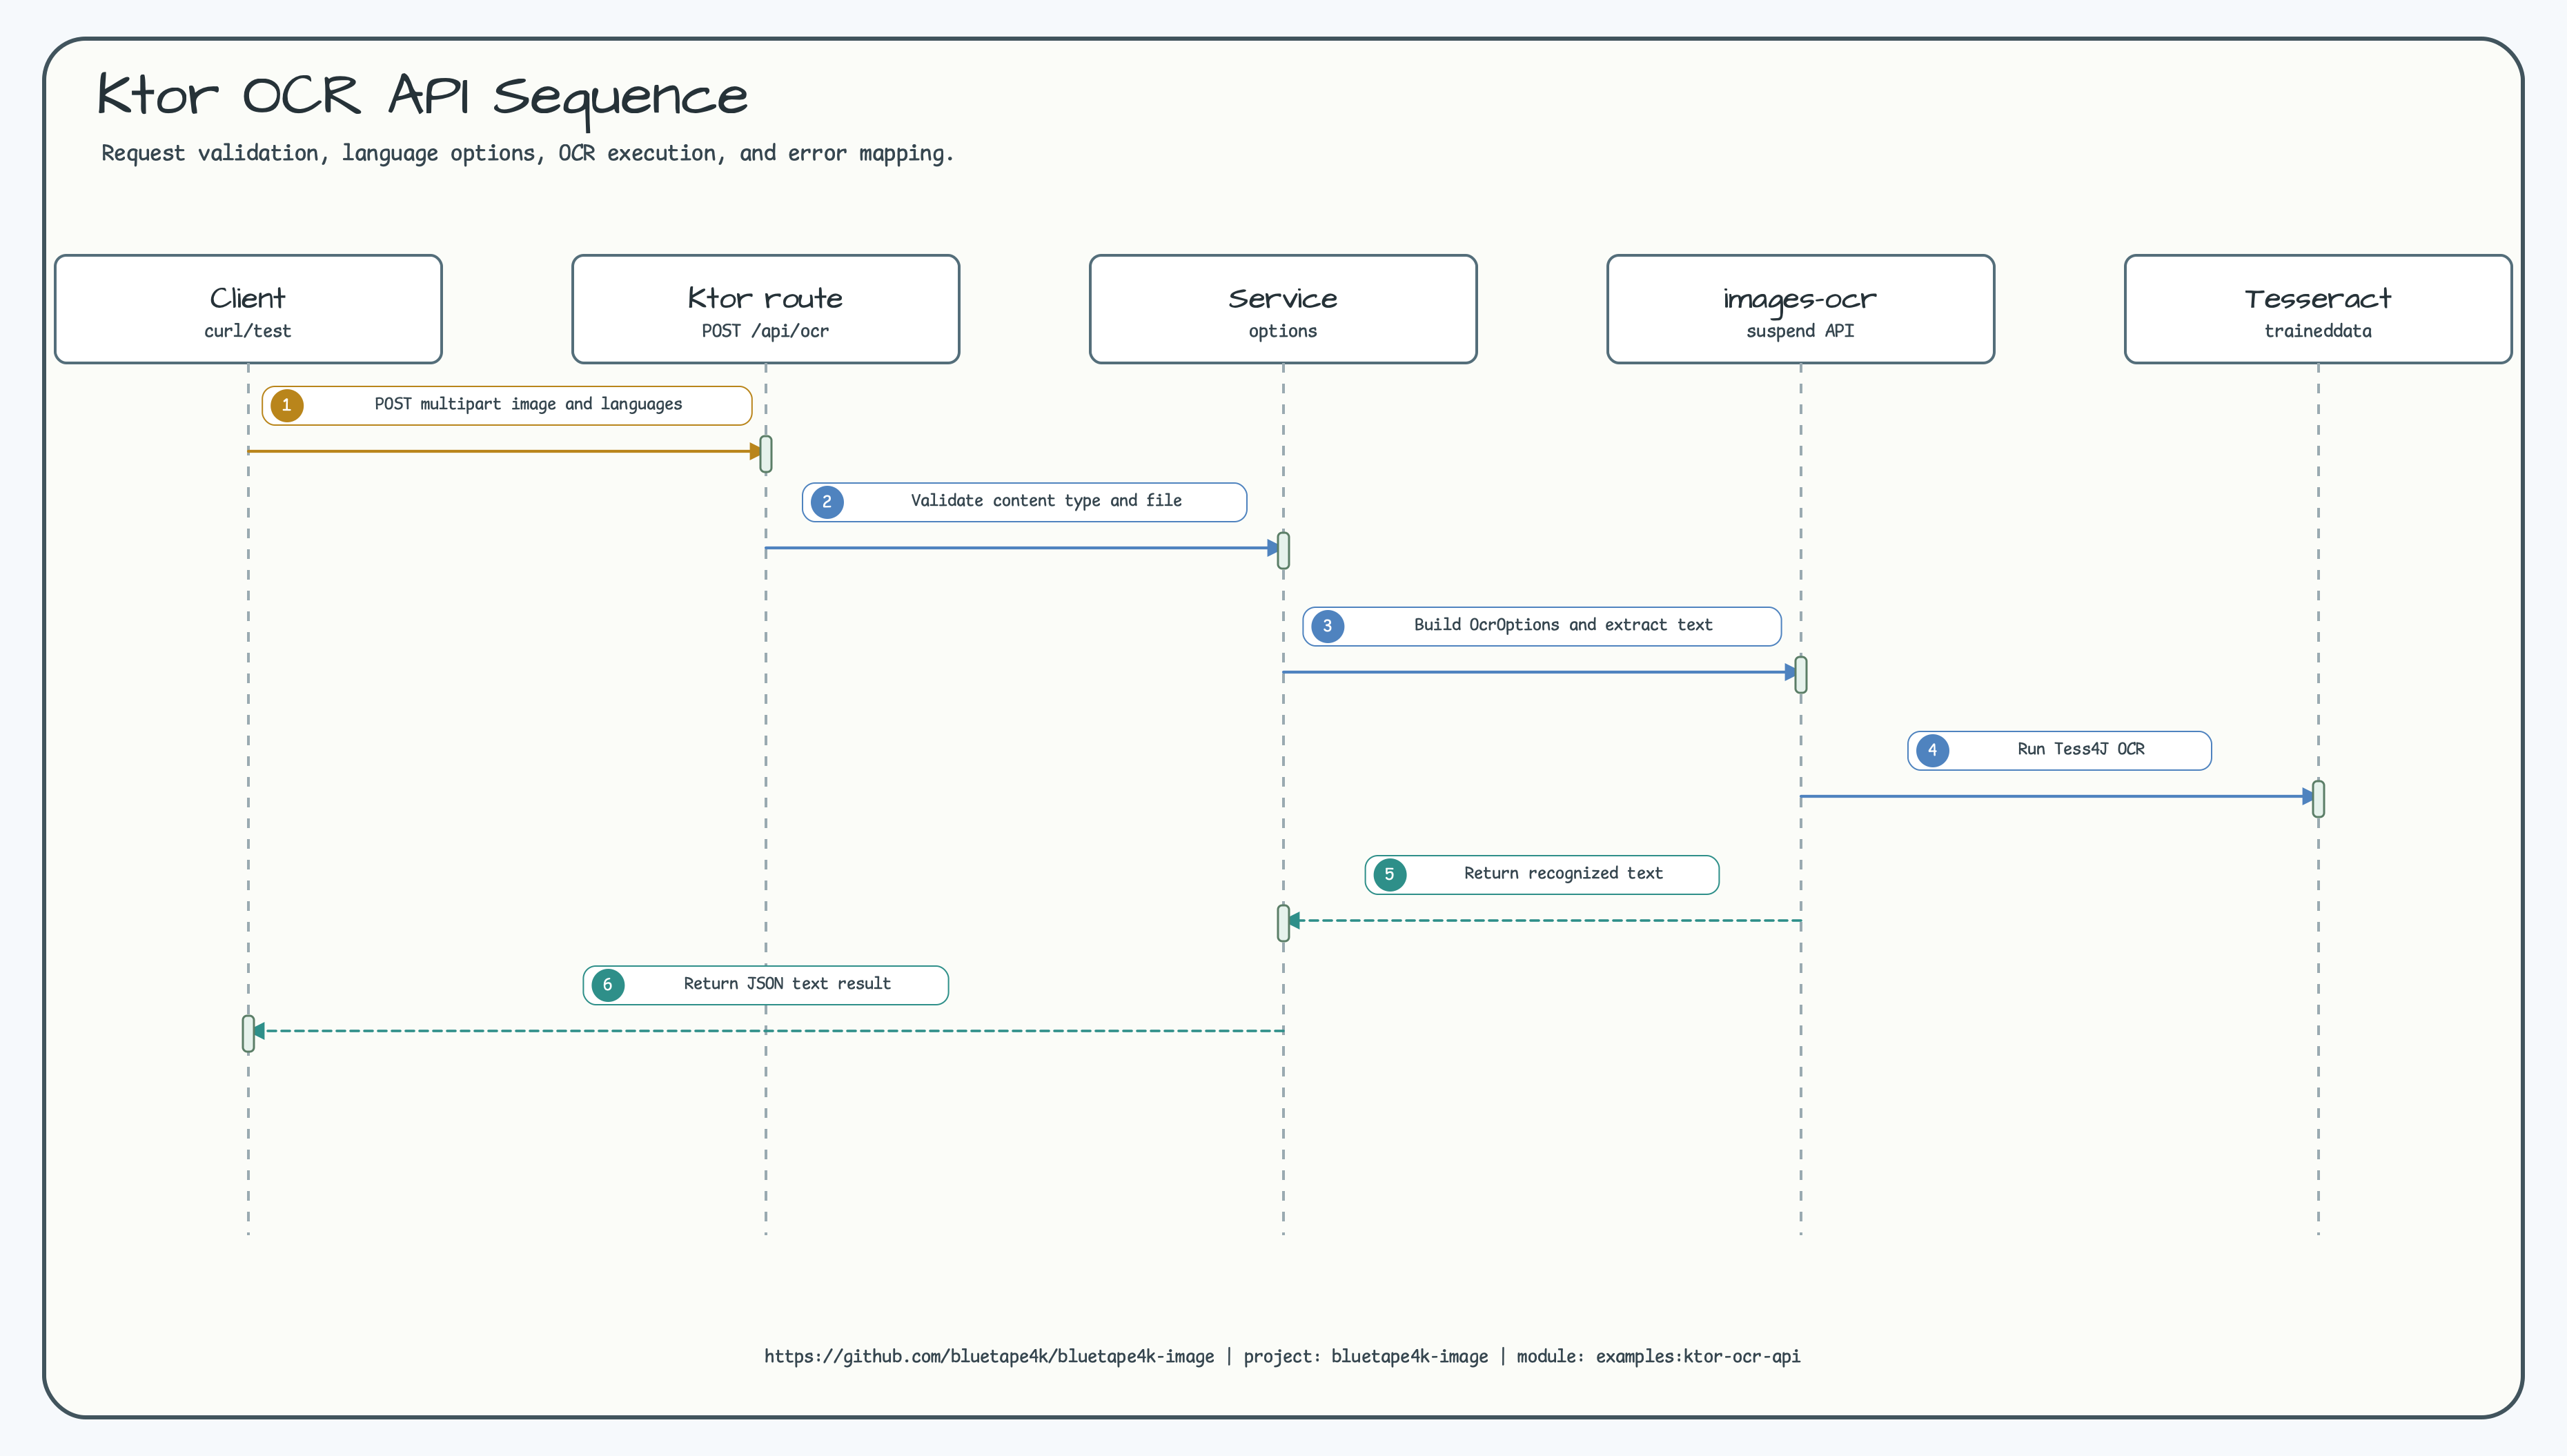The image size is (2567, 1456).
Task: Click the step 6 number badge
Action: tap(608, 985)
